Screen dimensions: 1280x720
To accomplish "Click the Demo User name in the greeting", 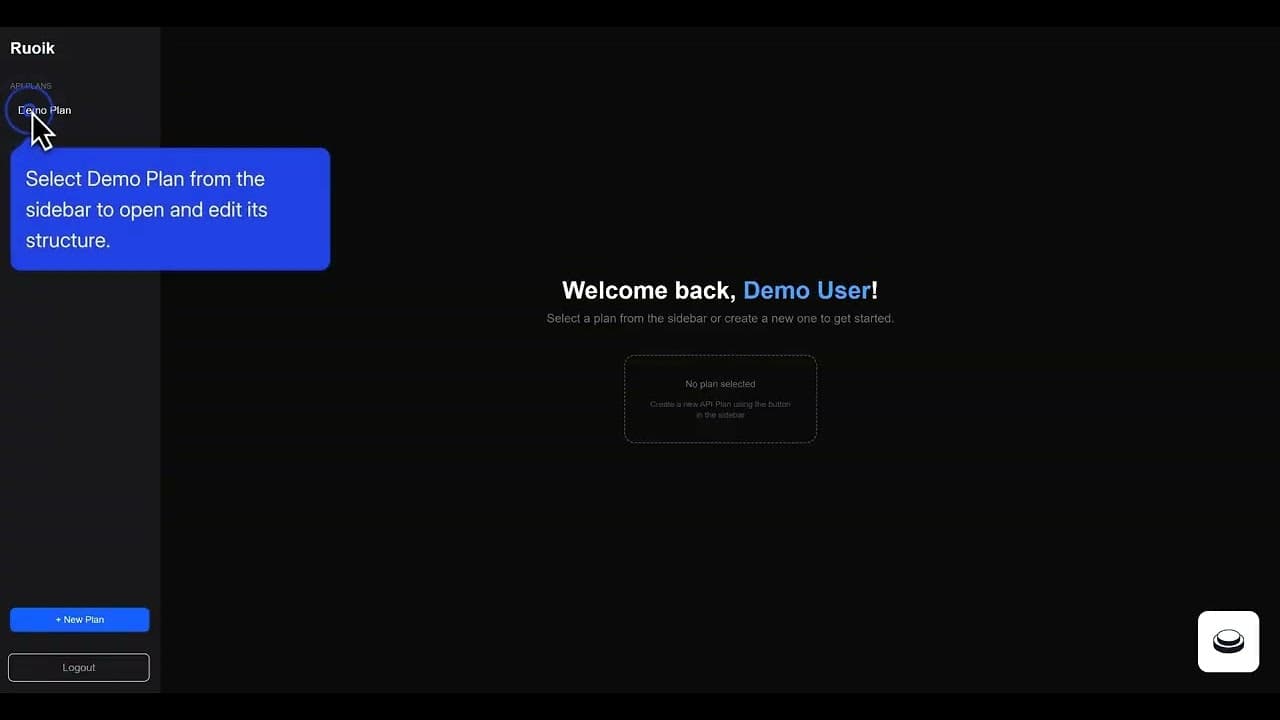I will point(806,290).
